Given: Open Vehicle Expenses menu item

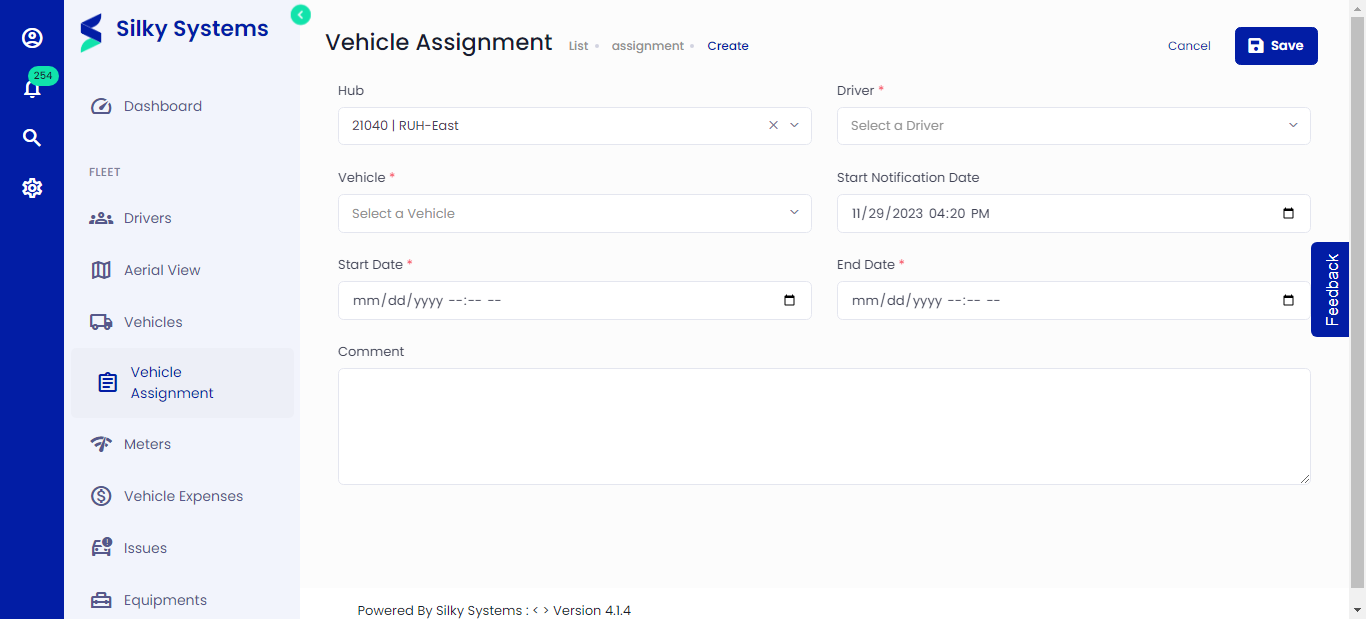Looking at the screenshot, I should click(183, 496).
